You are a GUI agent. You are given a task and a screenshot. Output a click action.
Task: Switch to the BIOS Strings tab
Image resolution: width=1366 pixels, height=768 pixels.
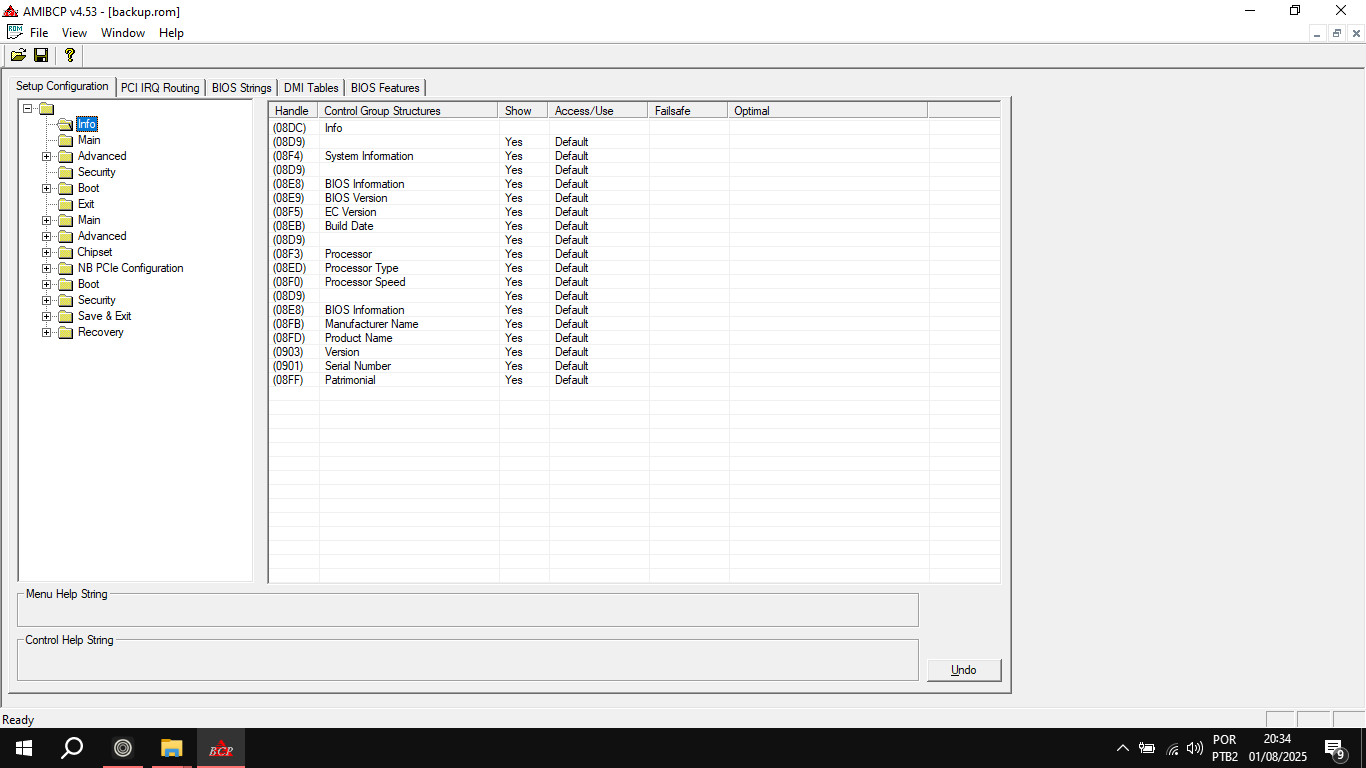tap(241, 88)
